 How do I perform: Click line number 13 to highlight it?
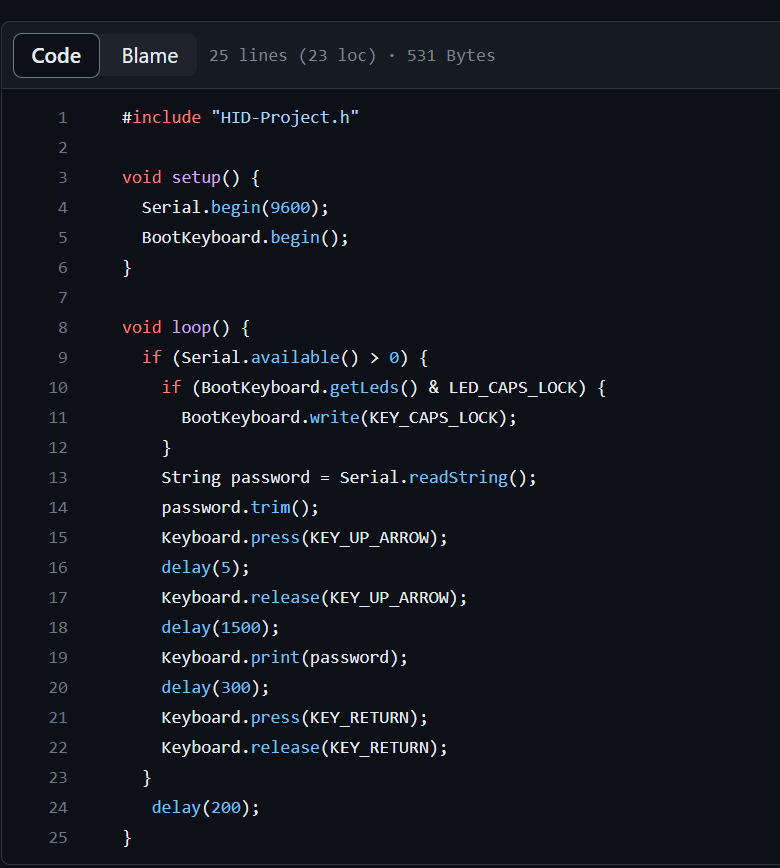[x=58, y=477]
